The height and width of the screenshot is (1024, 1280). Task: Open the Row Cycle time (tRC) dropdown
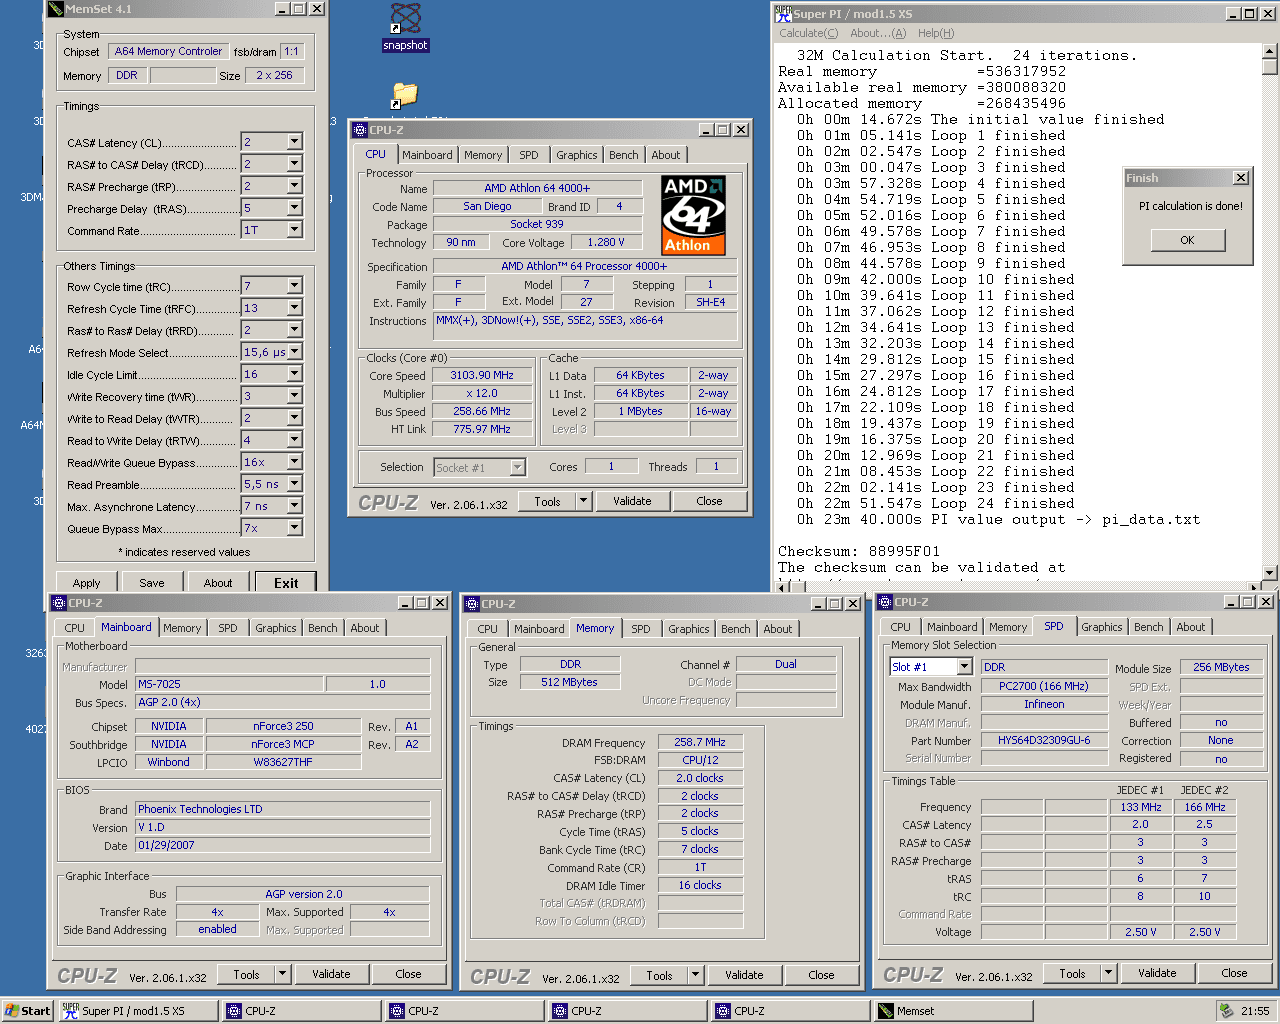click(295, 286)
